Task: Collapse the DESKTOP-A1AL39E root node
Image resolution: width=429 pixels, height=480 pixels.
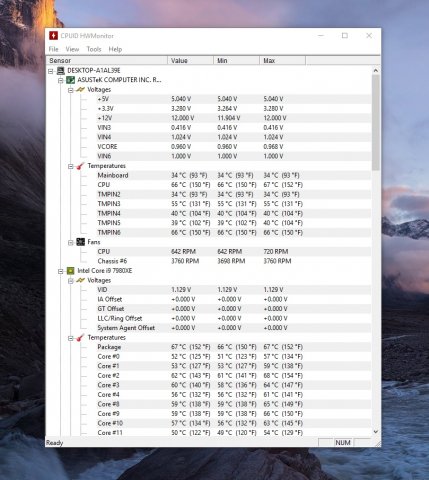Action: (x=51, y=71)
